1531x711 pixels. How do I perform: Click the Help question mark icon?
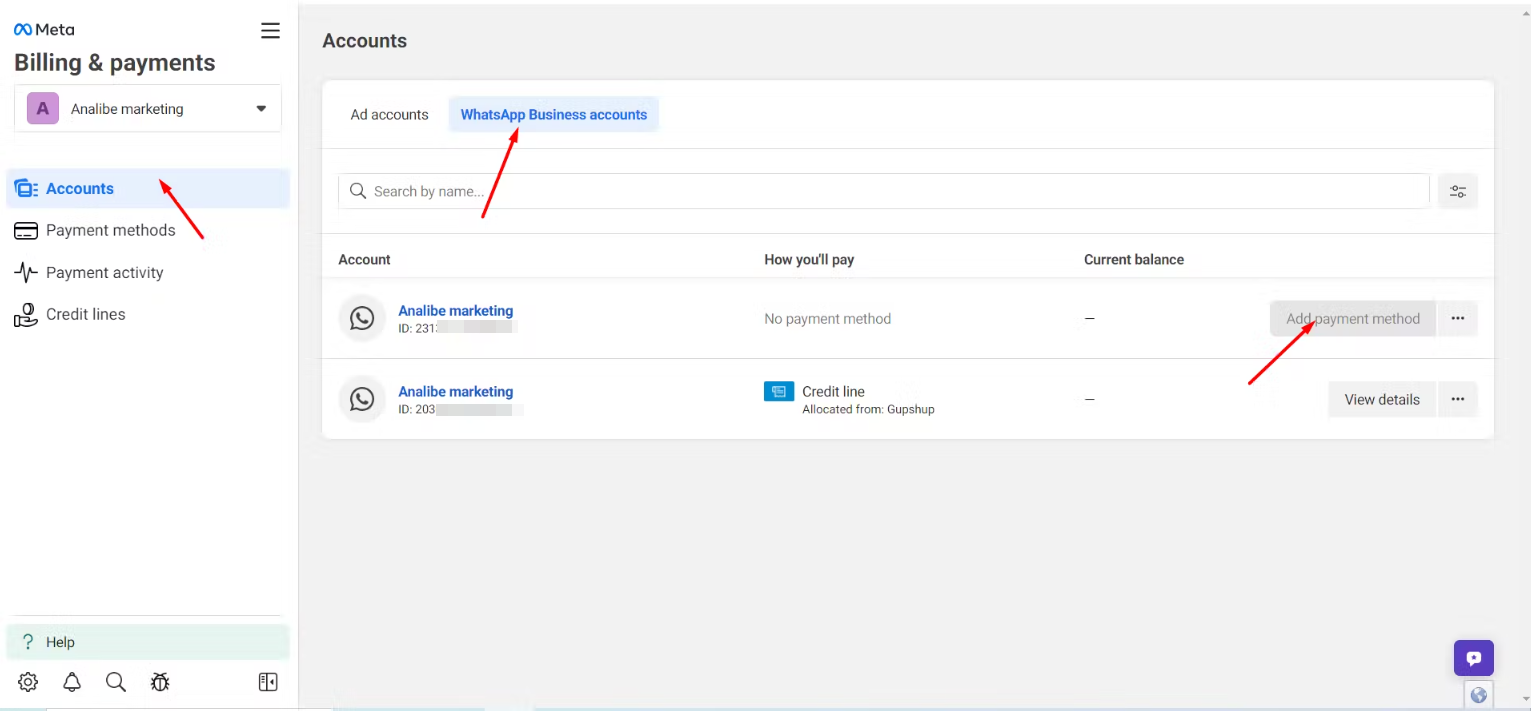click(x=28, y=642)
